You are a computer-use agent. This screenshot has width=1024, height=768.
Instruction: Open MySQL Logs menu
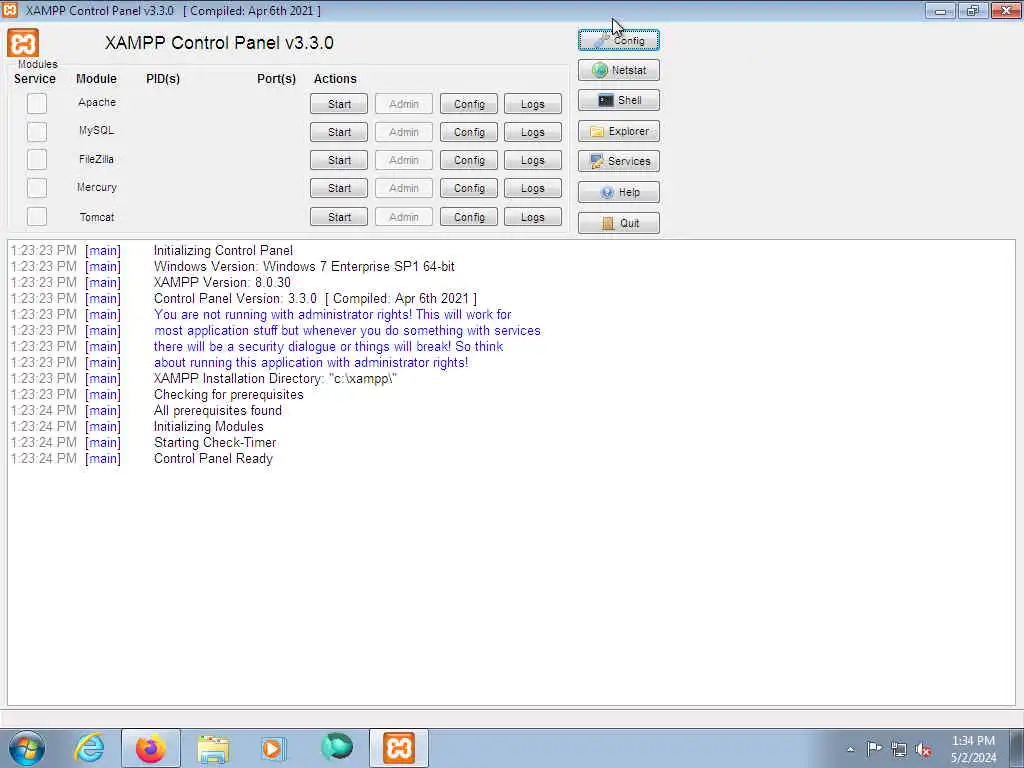pyautogui.click(x=533, y=132)
